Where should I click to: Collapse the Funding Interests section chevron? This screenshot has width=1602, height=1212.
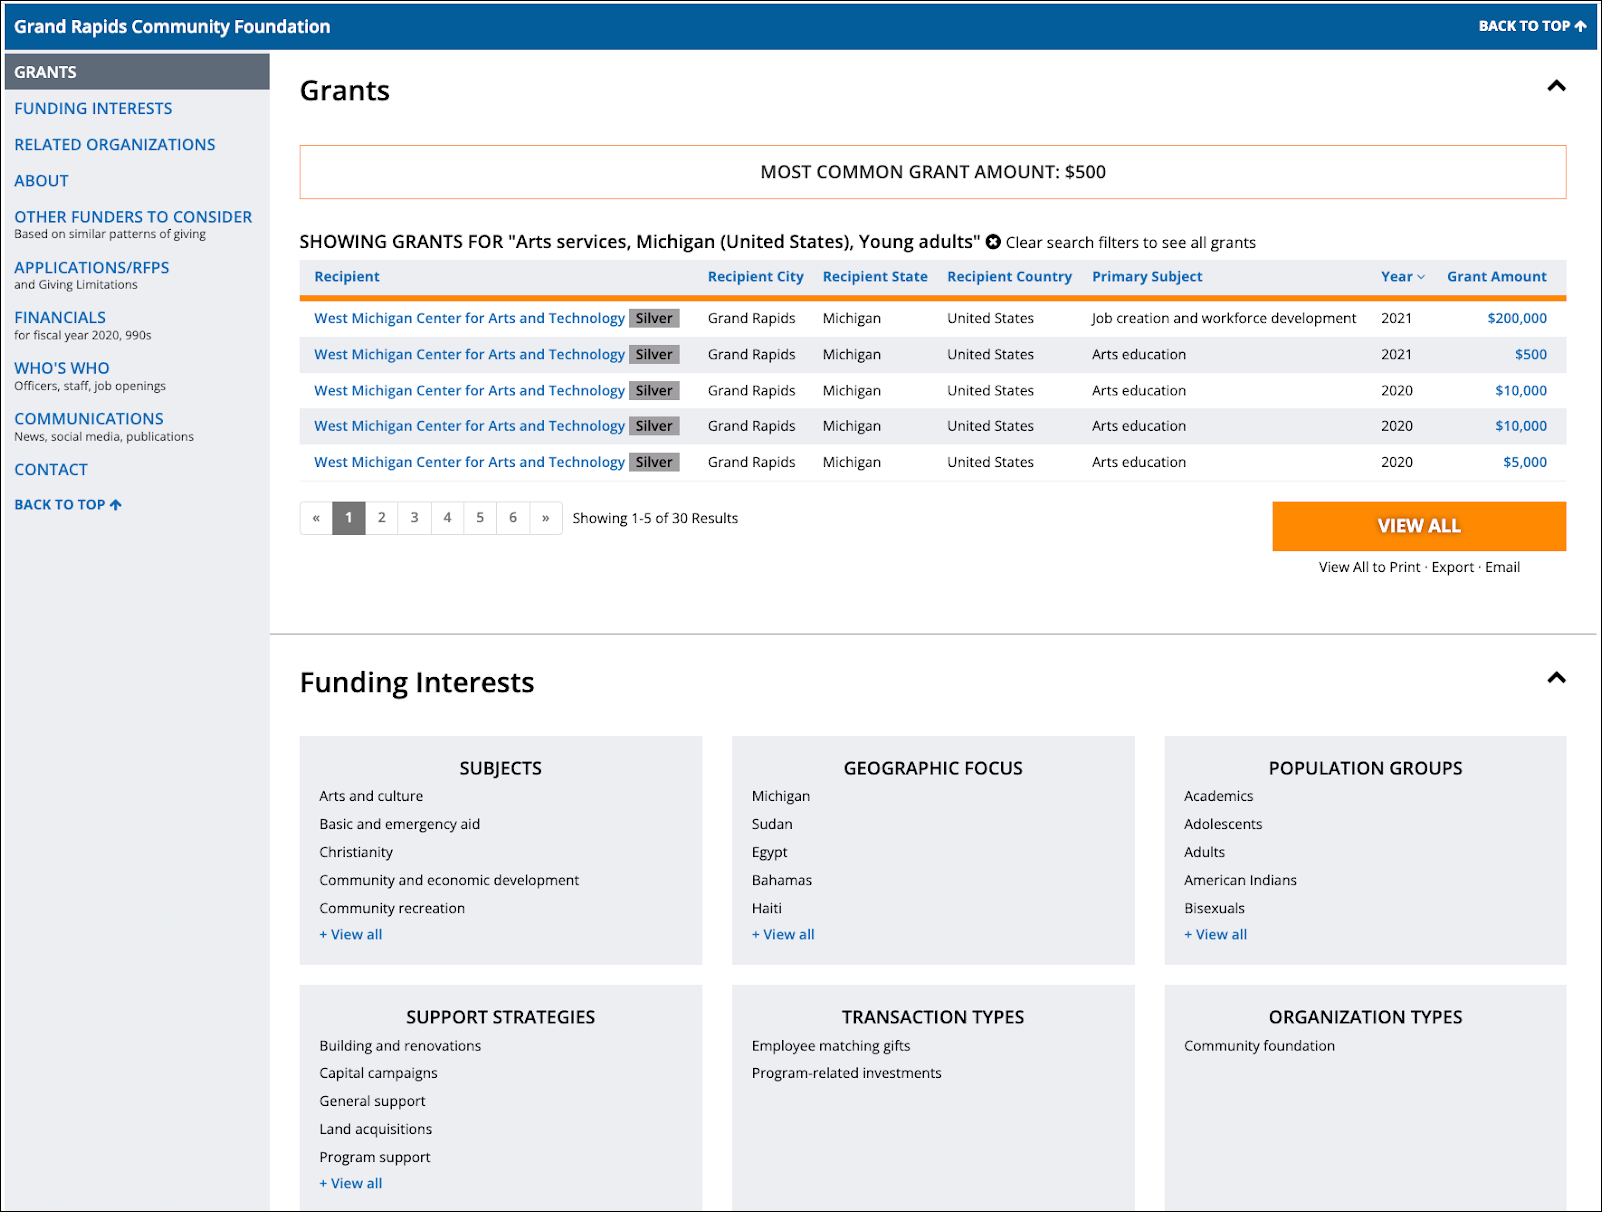tap(1556, 678)
